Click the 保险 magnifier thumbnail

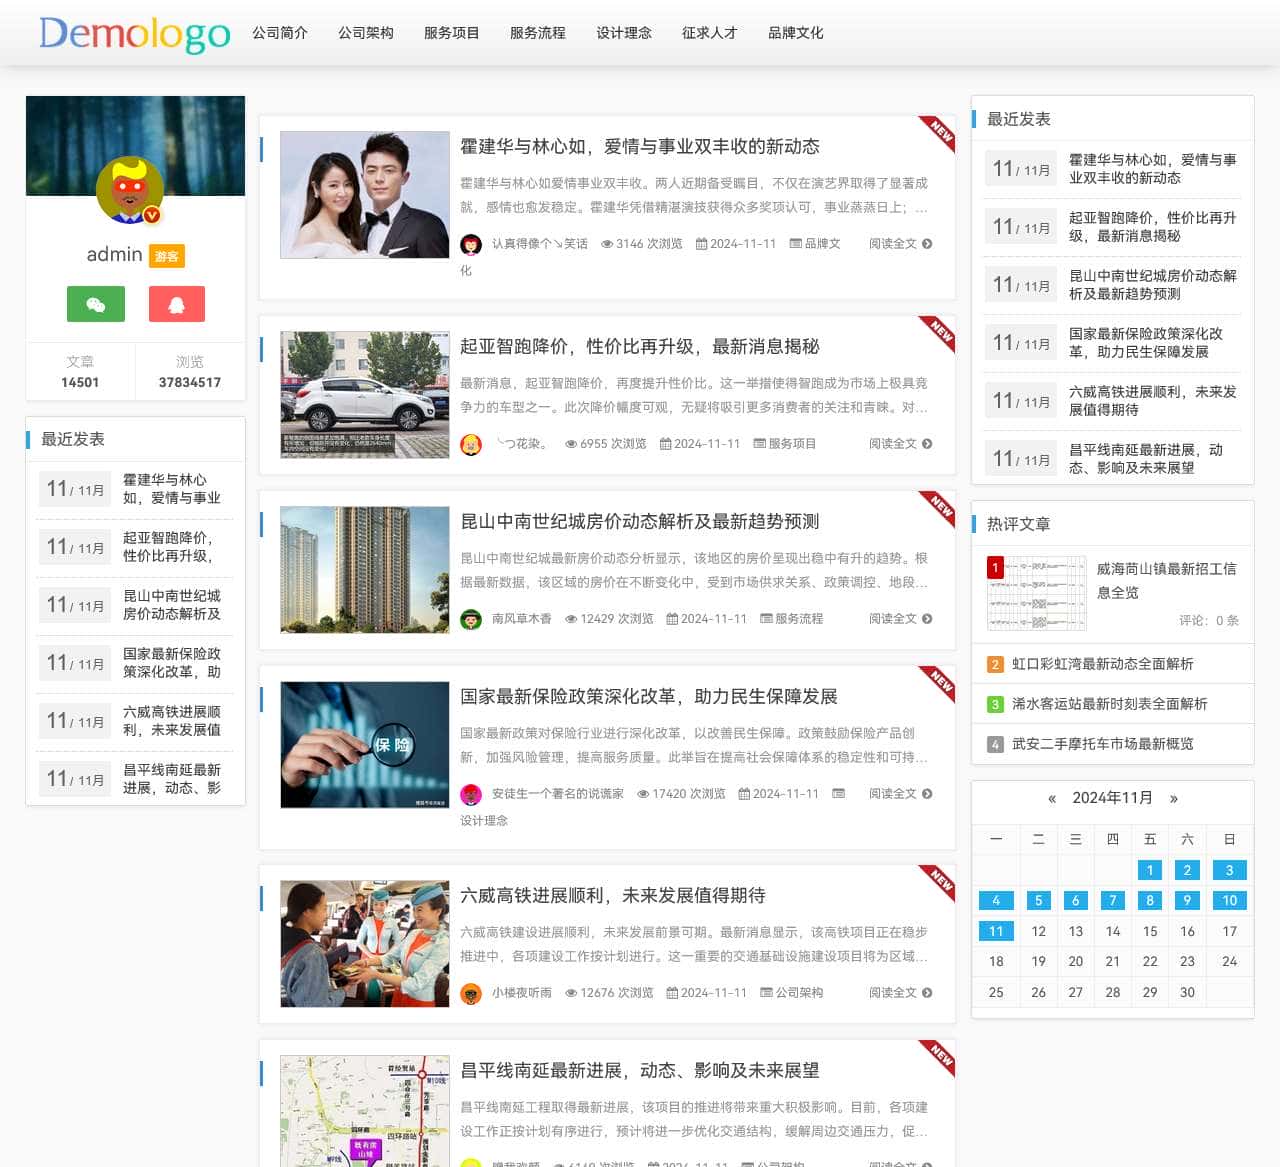pos(365,745)
